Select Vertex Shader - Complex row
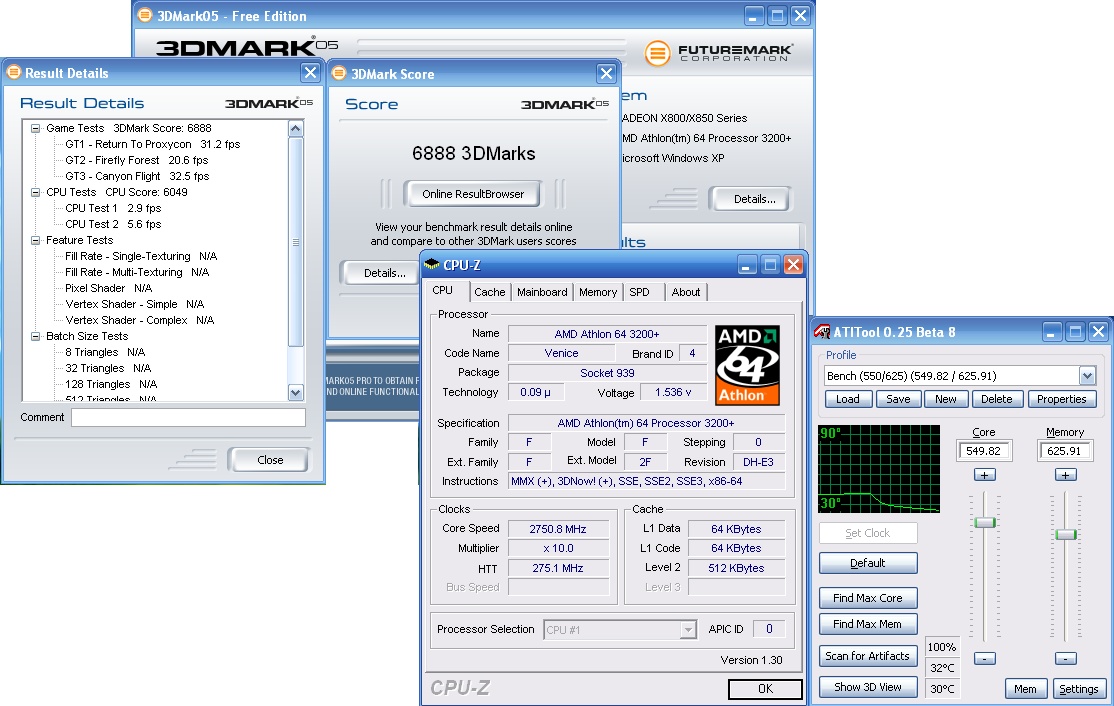This screenshot has height=706, width=1114. pyautogui.click(x=140, y=320)
